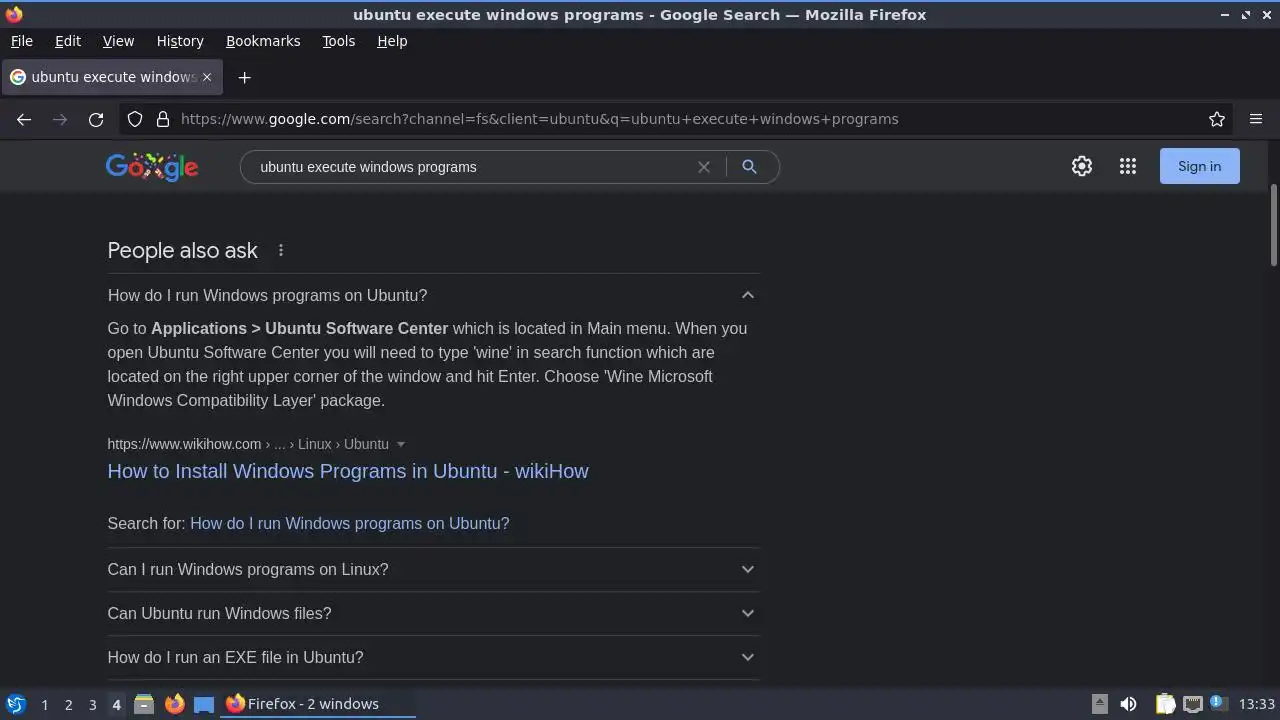Screen dimensions: 1280x720
Task: Open removable media tray icon
Action: point(1099,704)
